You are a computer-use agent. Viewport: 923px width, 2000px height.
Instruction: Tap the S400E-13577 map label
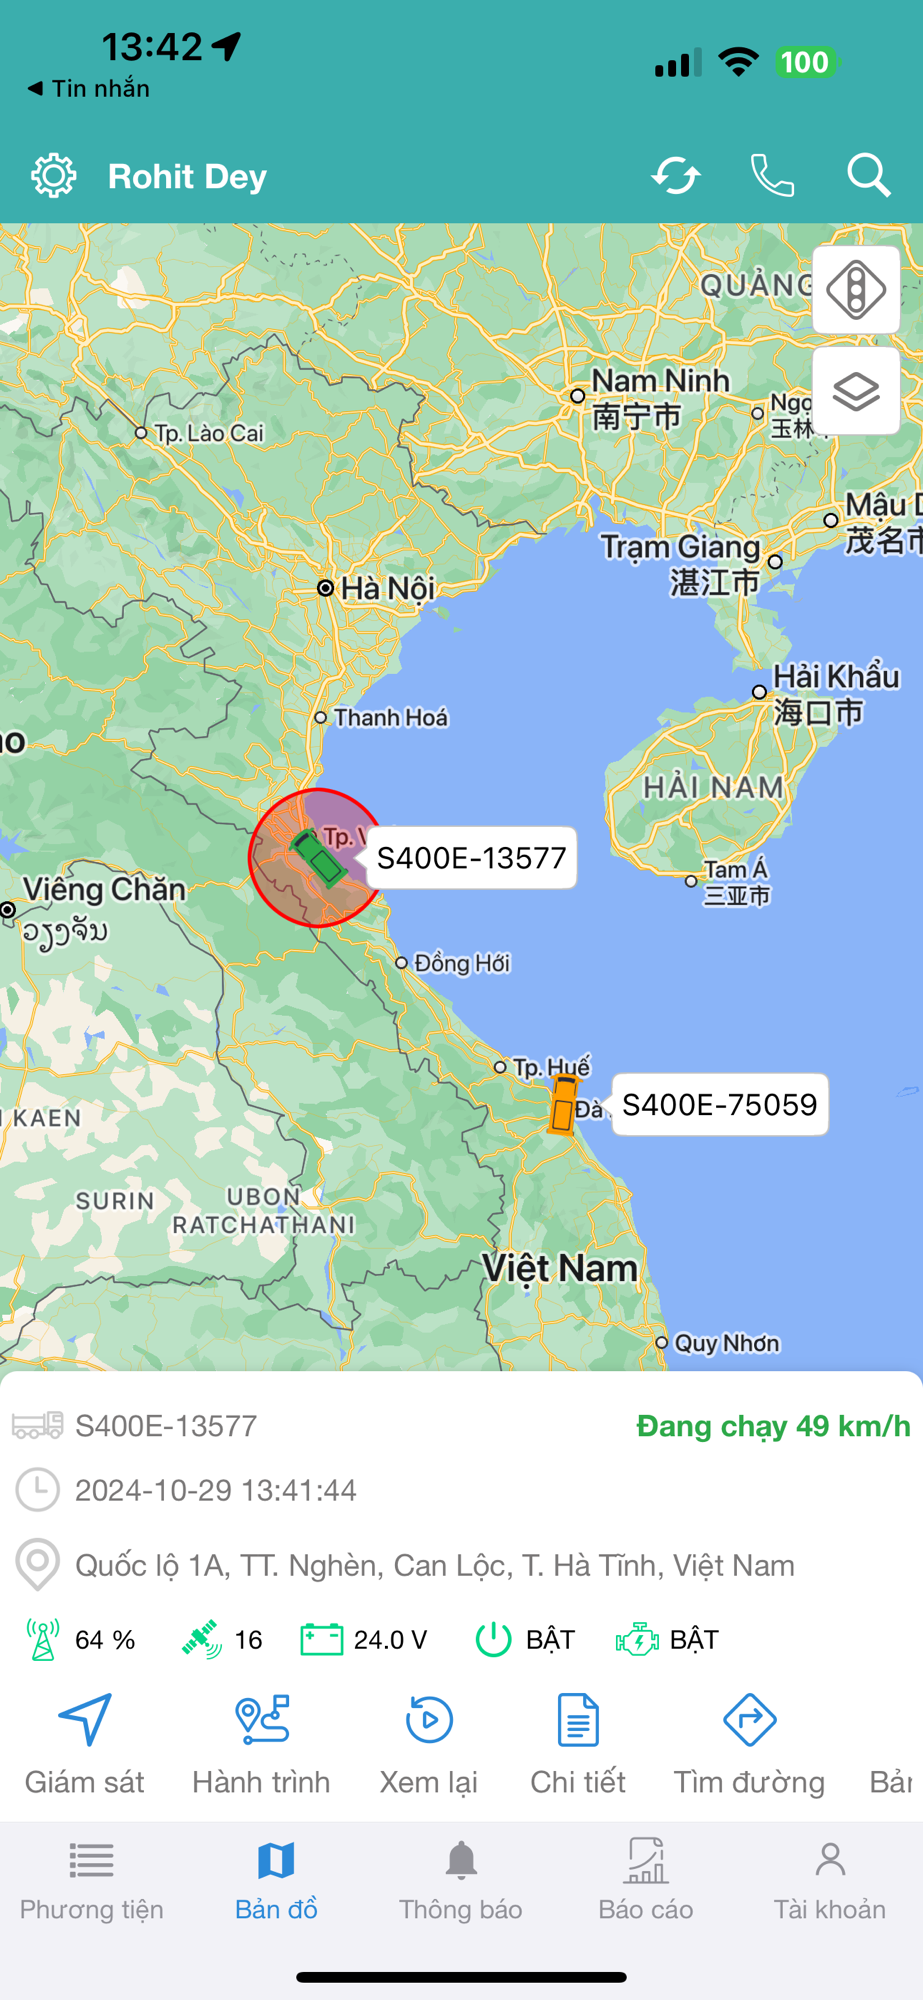[472, 858]
